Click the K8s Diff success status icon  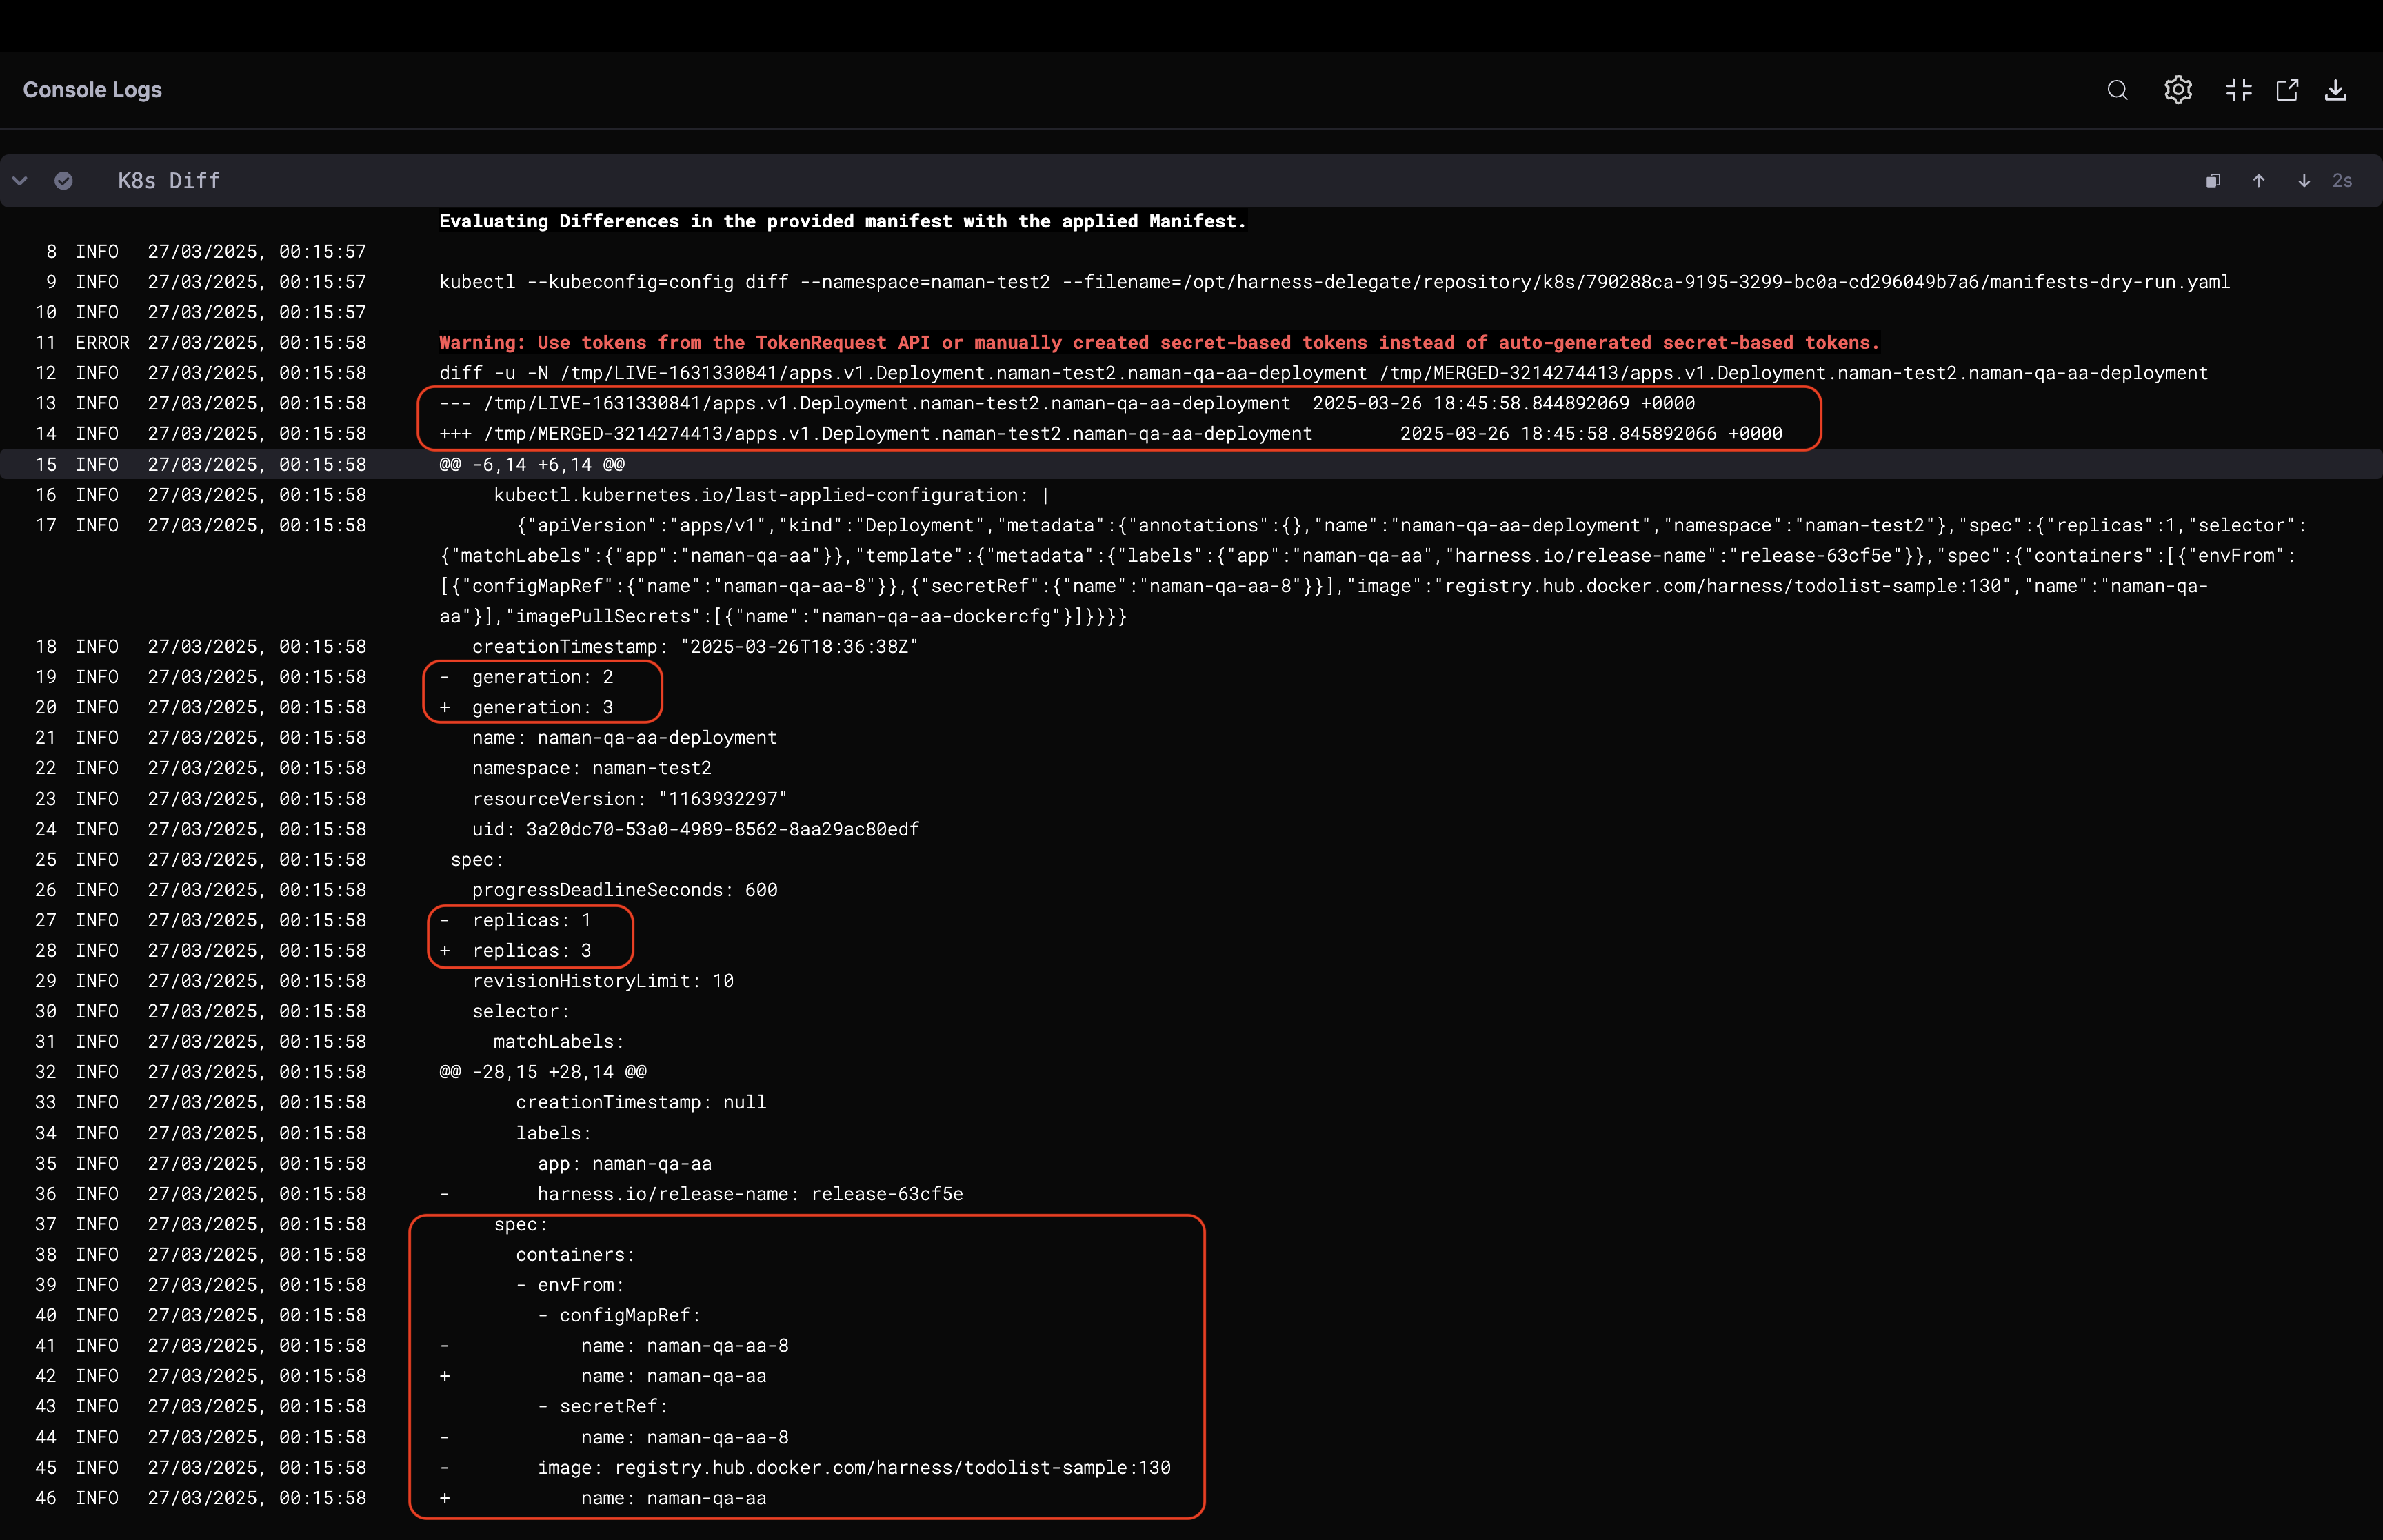[x=63, y=181]
